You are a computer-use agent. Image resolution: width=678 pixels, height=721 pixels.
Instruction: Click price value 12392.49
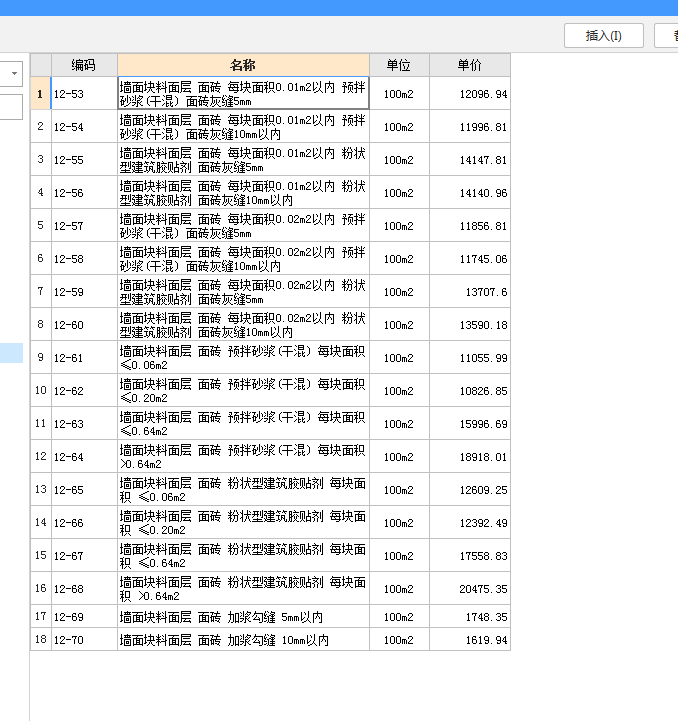coord(483,524)
